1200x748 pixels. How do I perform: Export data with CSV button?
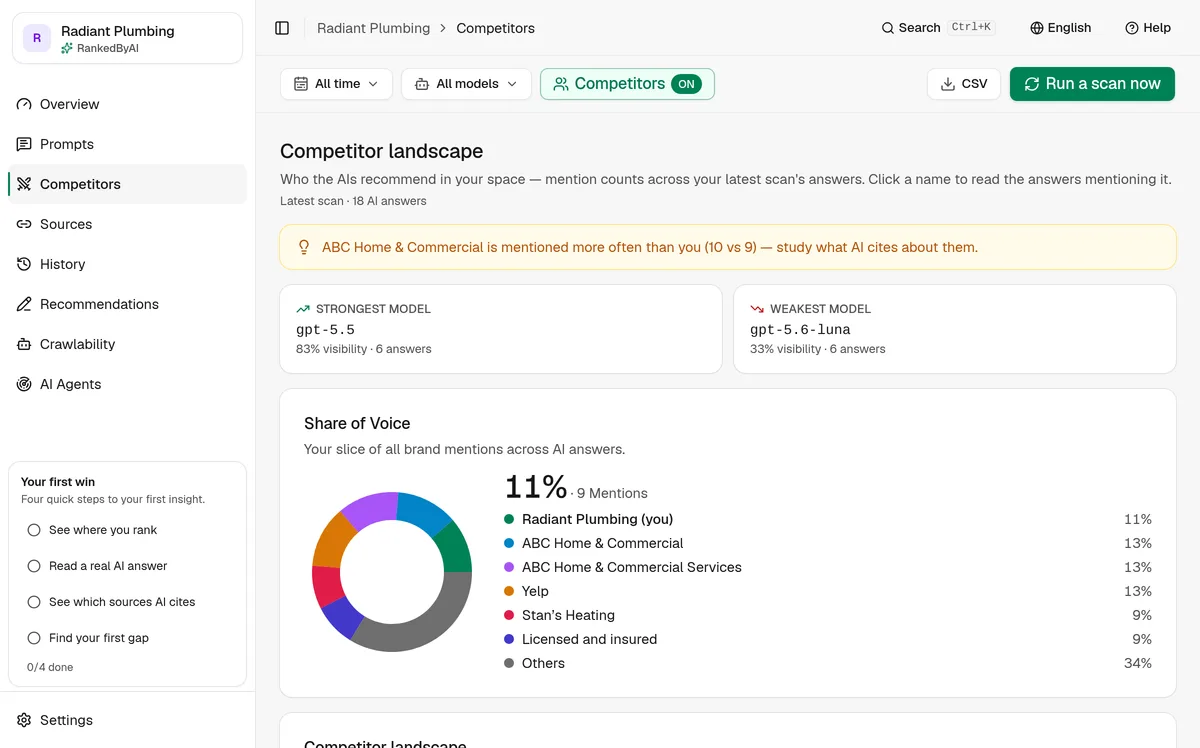964,84
